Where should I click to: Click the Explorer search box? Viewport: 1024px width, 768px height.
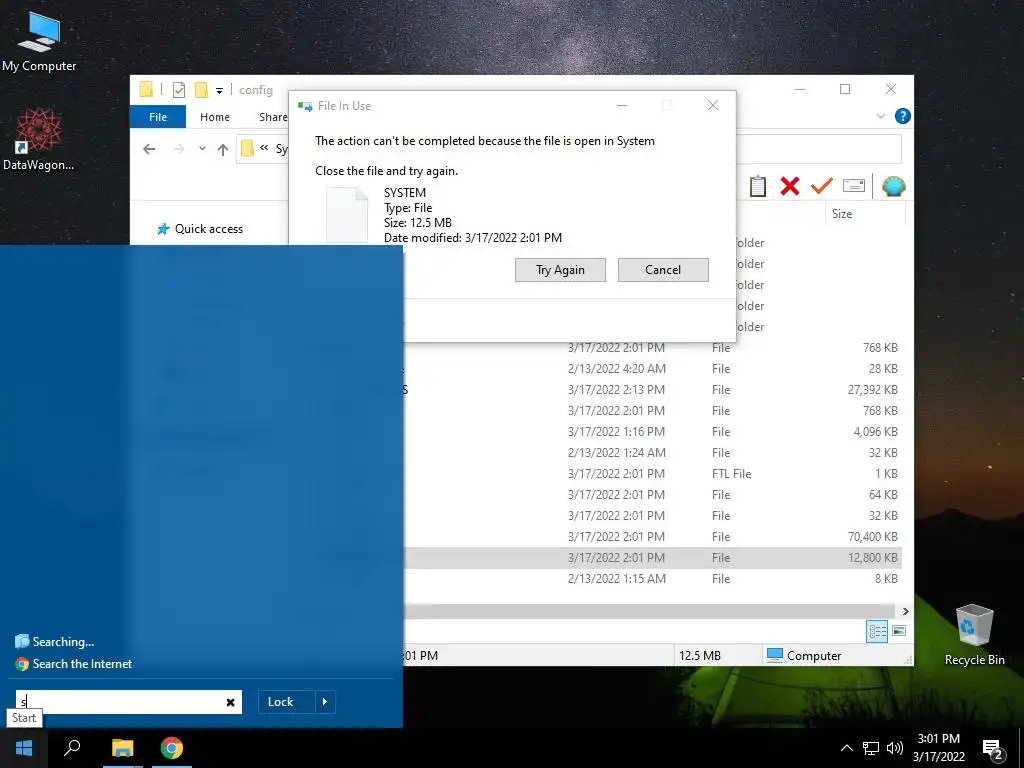coord(819,150)
